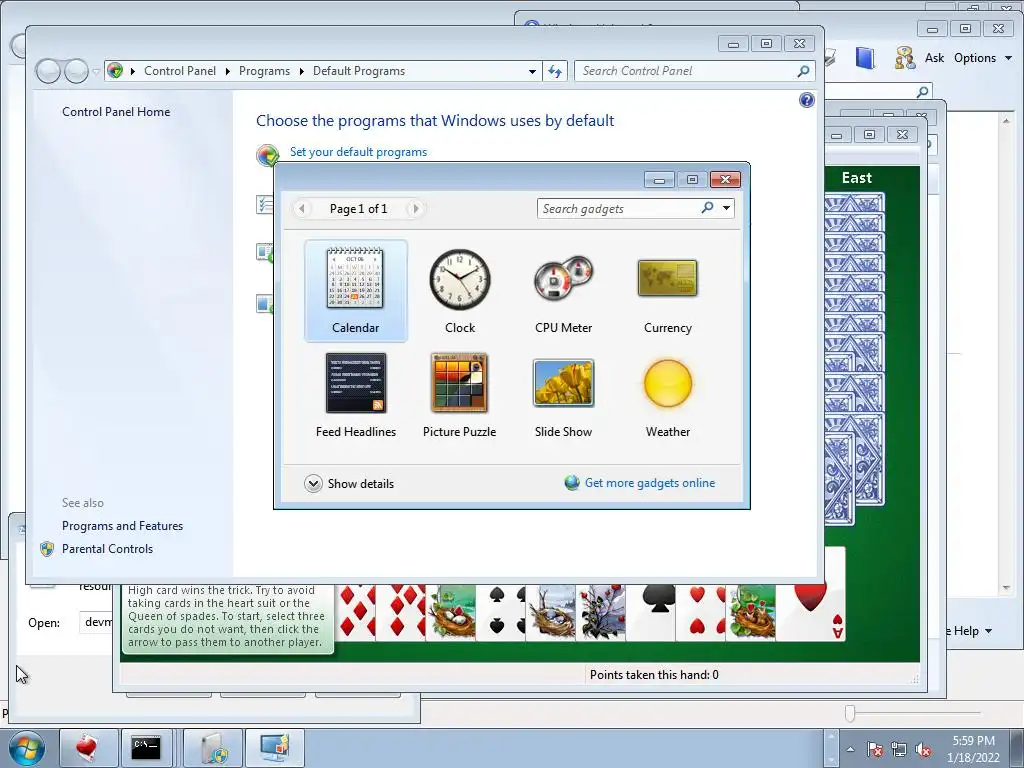This screenshot has width=1024, height=768.
Task: Click the Action Center flag tray icon
Action: (x=875, y=749)
